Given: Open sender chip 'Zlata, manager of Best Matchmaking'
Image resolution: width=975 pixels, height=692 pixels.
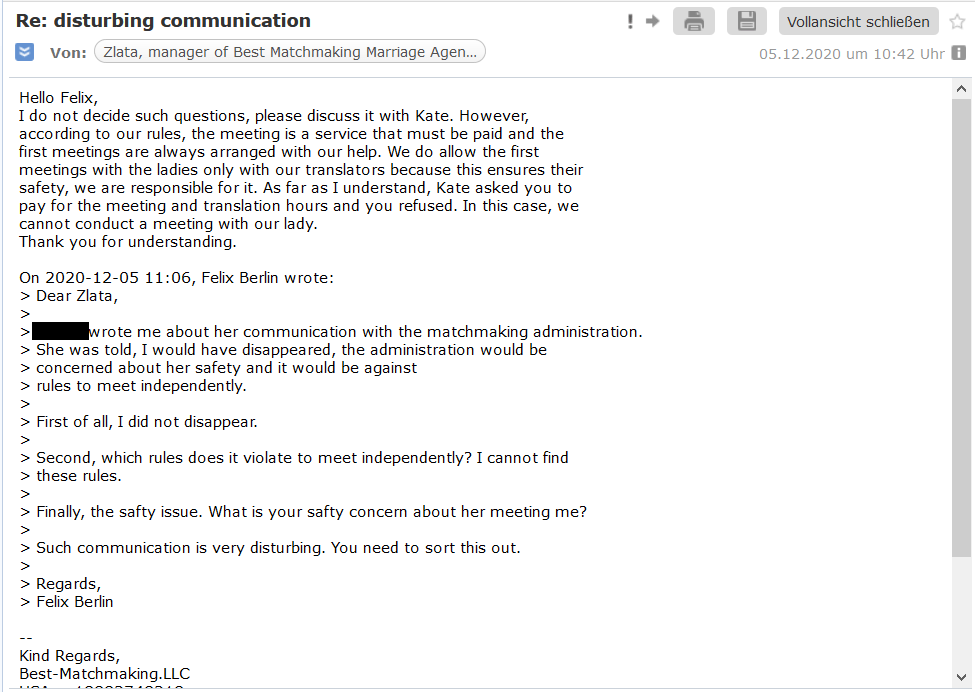Looking at the screenshot, I should pos(289,52).
